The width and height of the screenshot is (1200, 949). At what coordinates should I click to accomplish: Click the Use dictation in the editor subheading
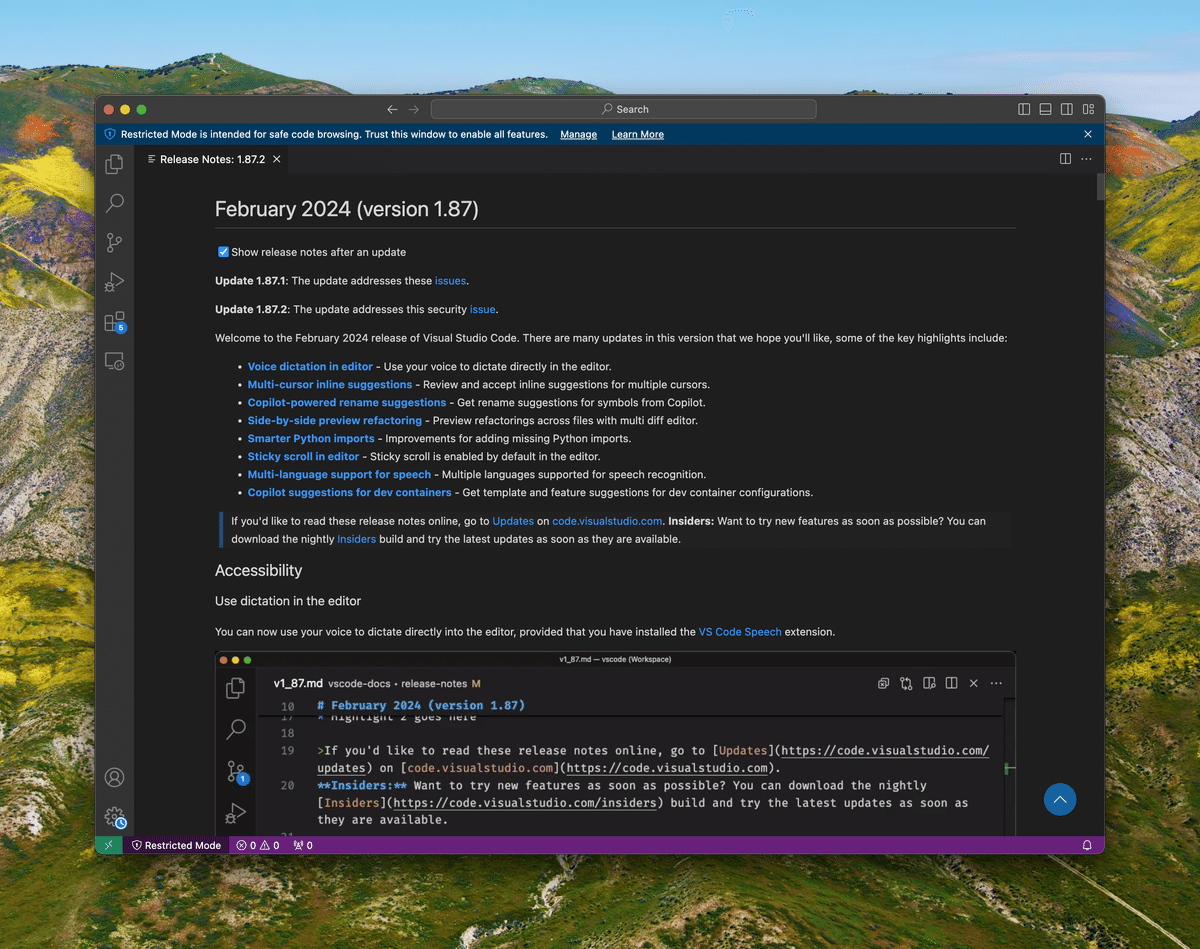coord(288,601)
